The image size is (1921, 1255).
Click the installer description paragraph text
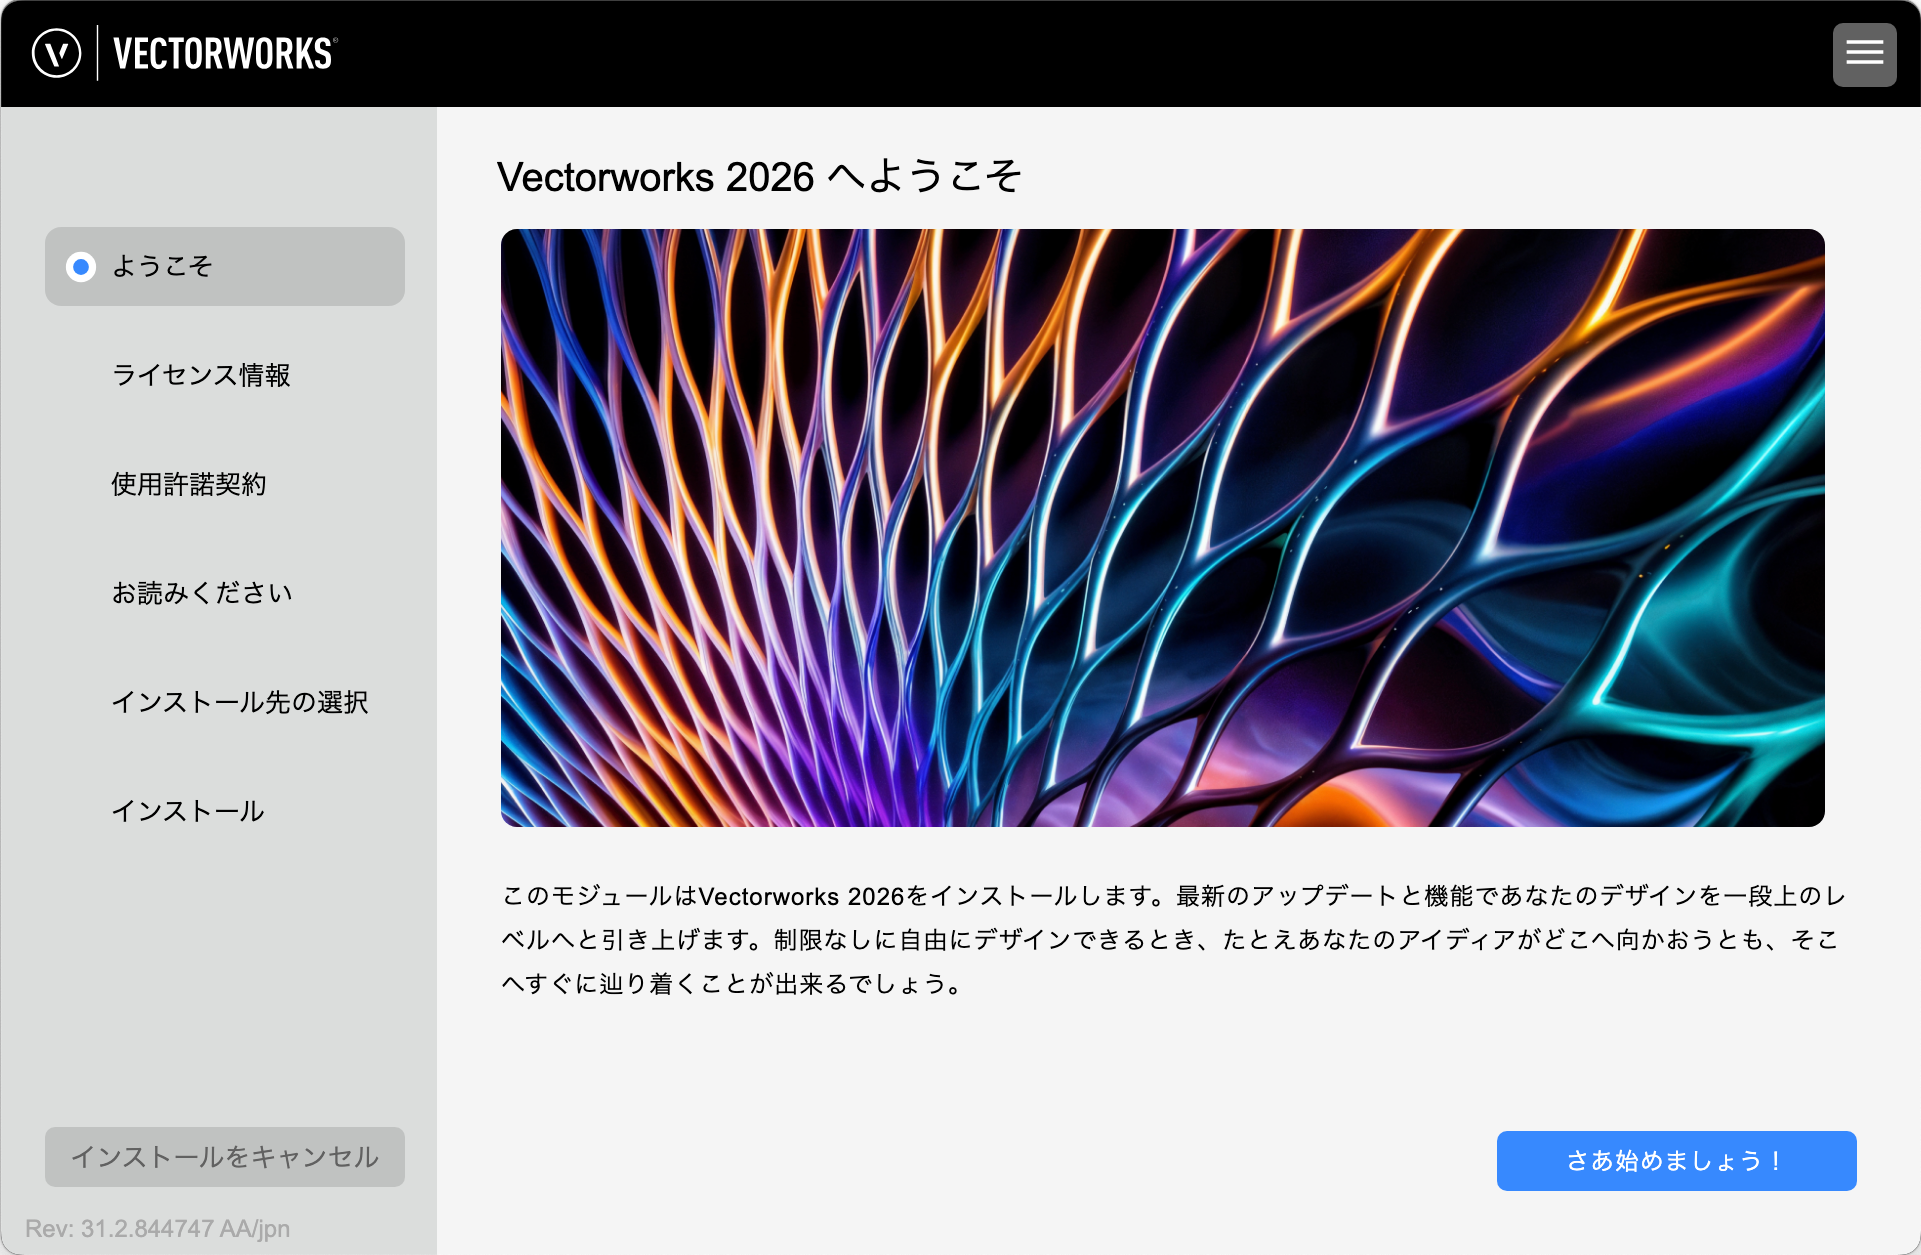pos(1170,940)
